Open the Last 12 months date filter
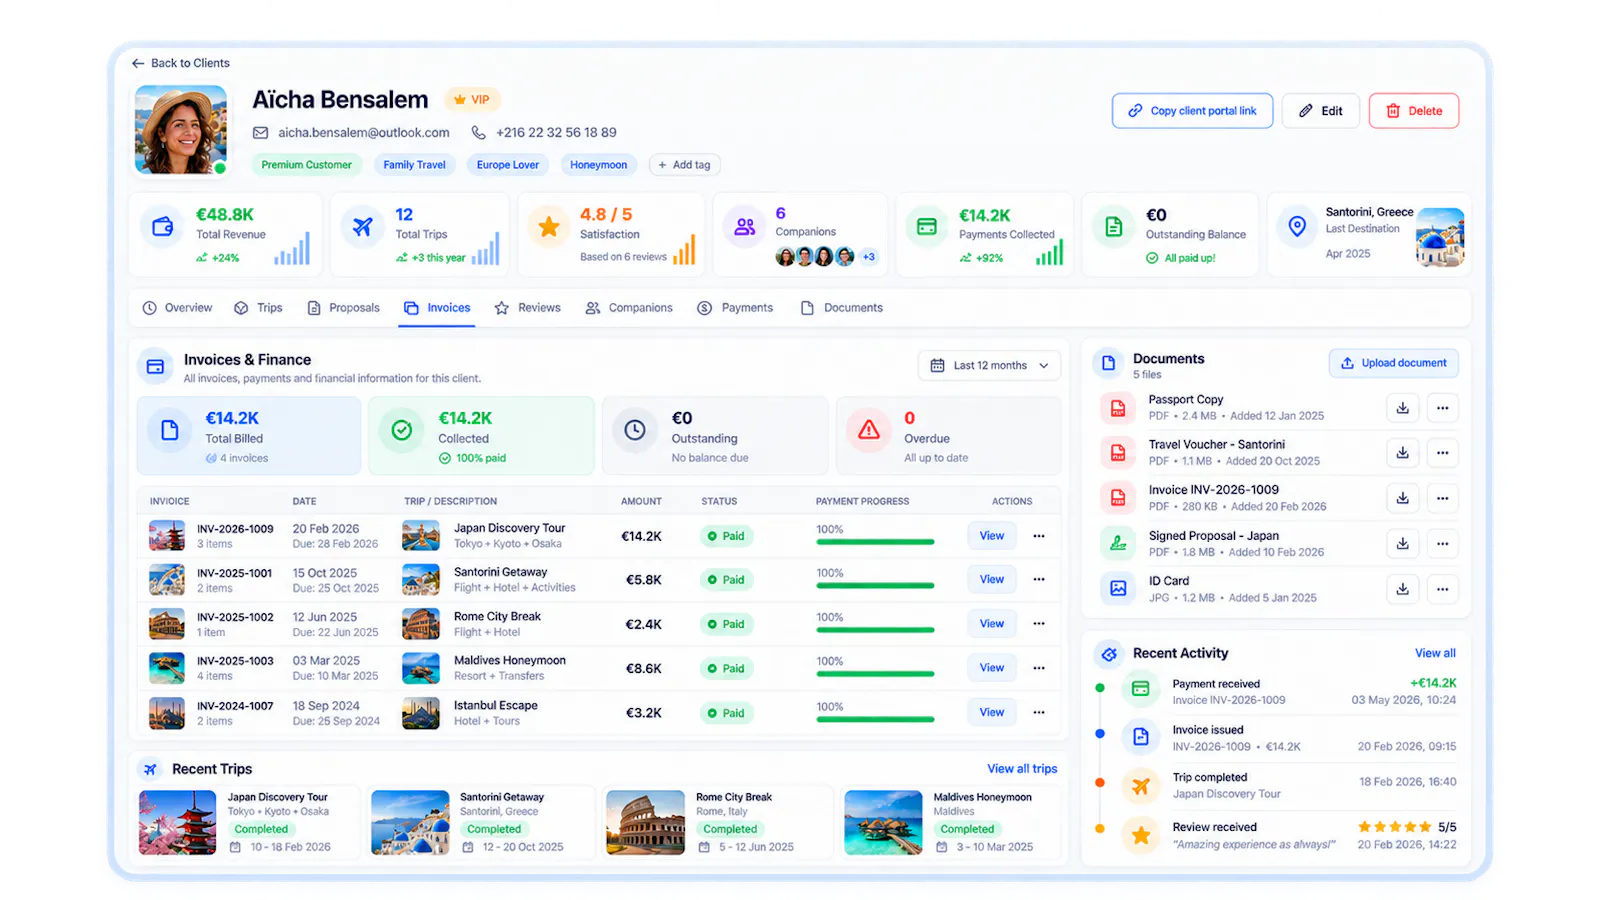The width and height of the screenshot is (1600, 900). point(989,365)
